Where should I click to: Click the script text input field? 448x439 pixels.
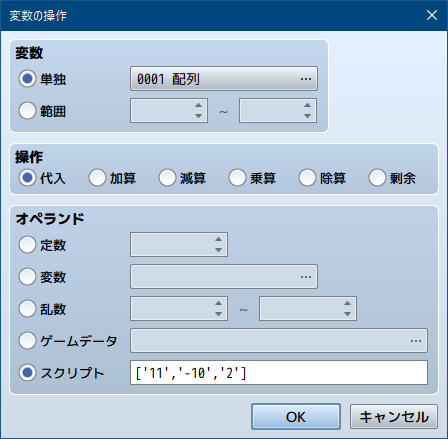pyautogui.click(x=279, y=373)
